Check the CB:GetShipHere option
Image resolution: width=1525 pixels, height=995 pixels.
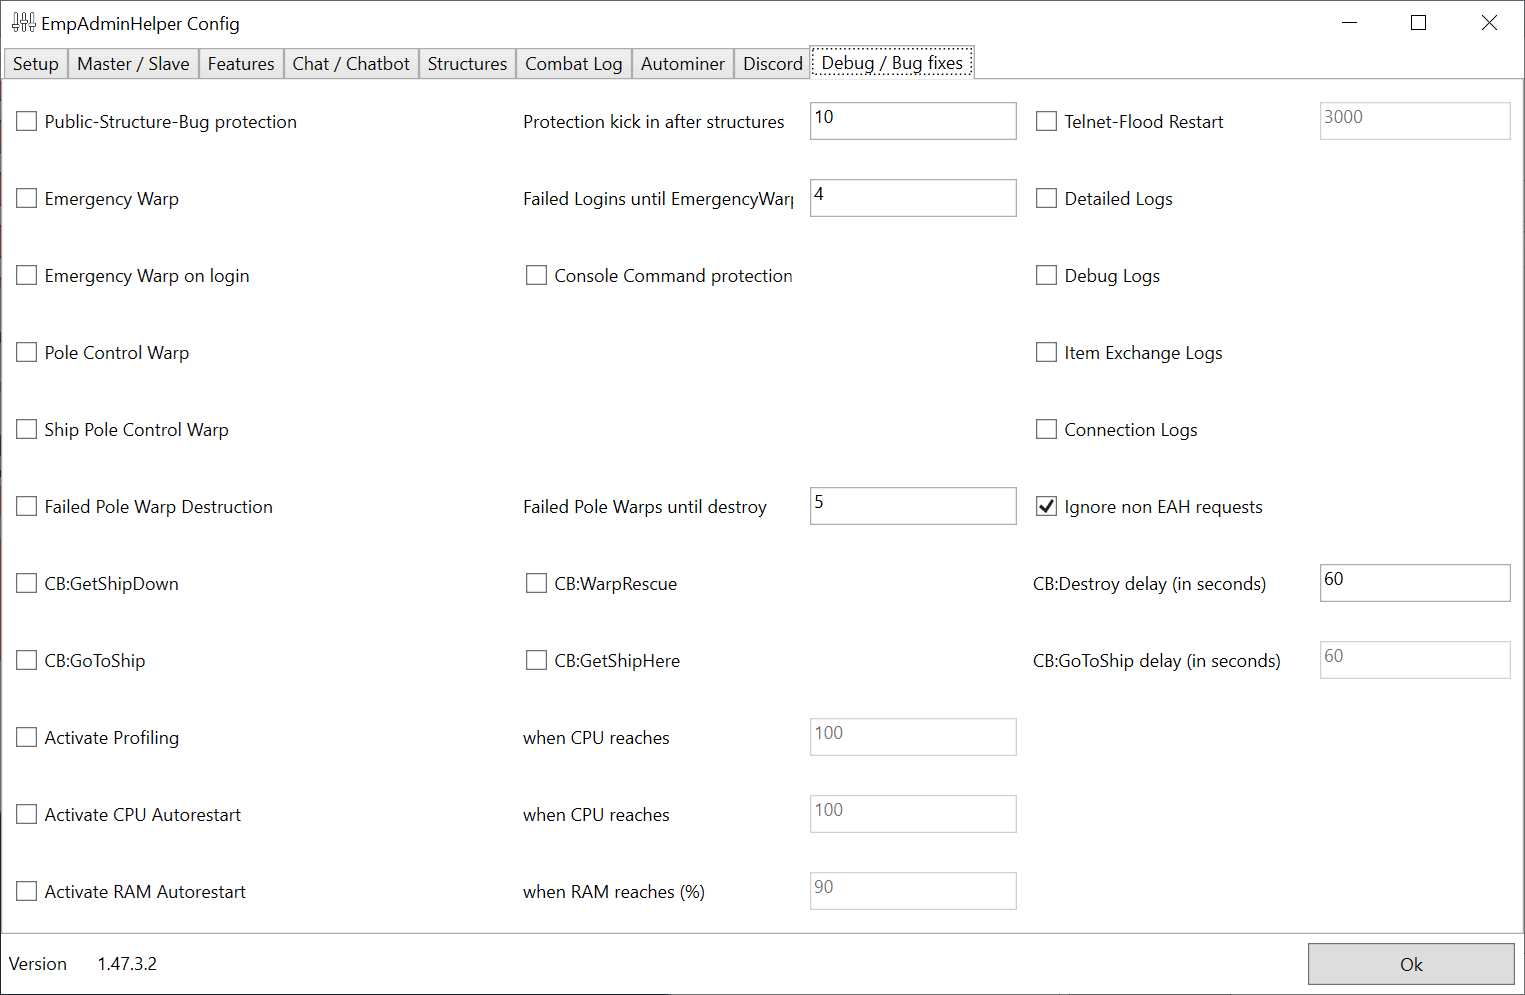click(537, 660)
